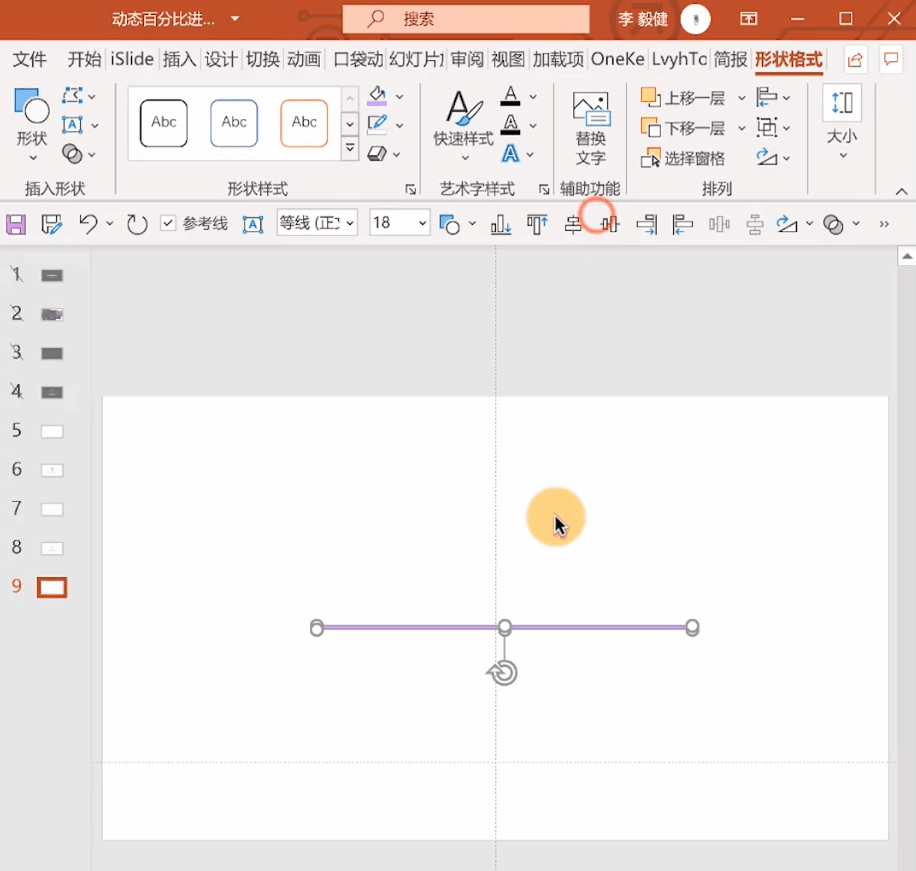Screen dimensions: 916x871
Task: Click the 上移一层 button
Action: tap(682, 98)
